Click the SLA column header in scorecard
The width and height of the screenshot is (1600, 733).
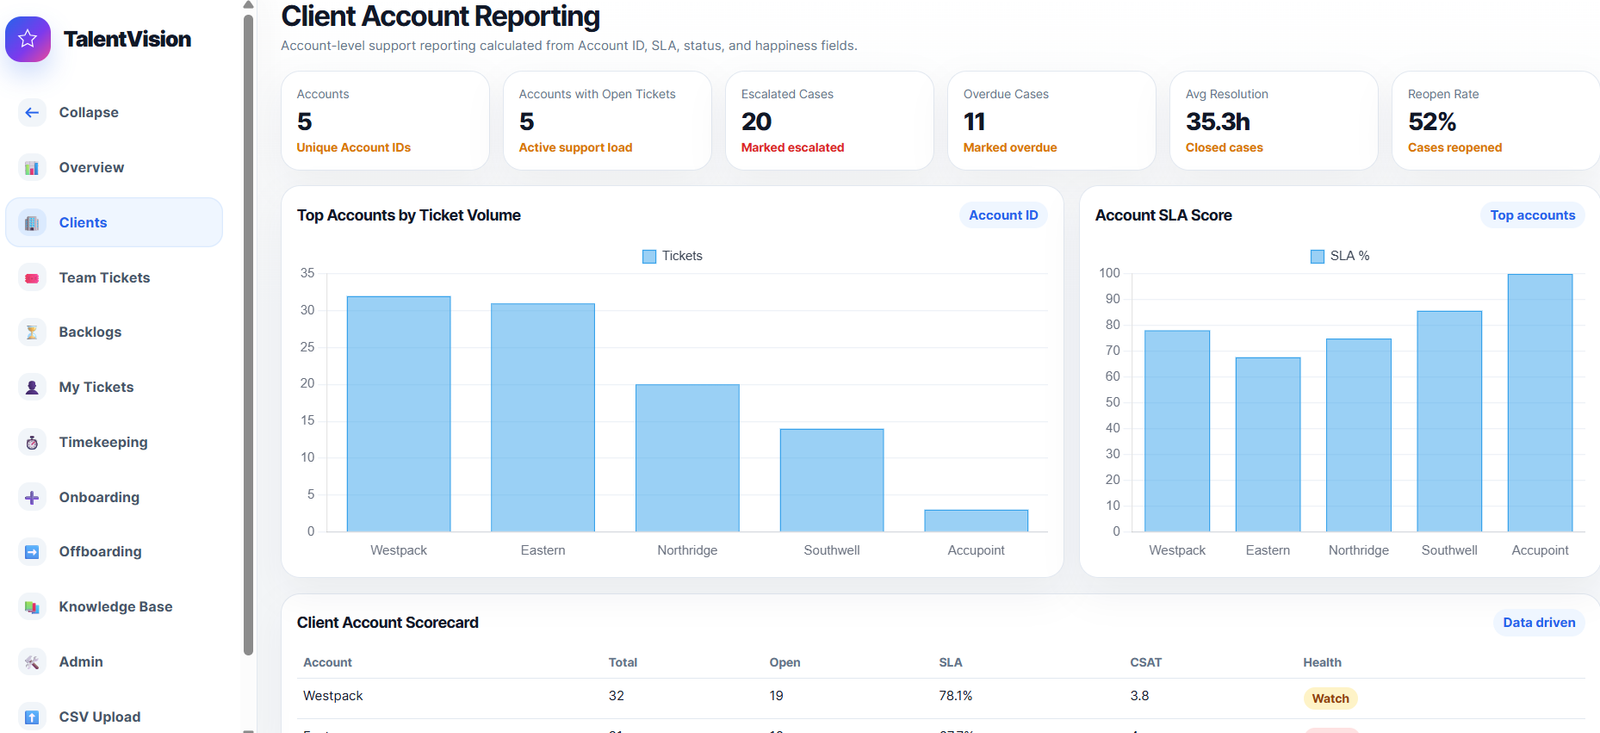(950, 662)
